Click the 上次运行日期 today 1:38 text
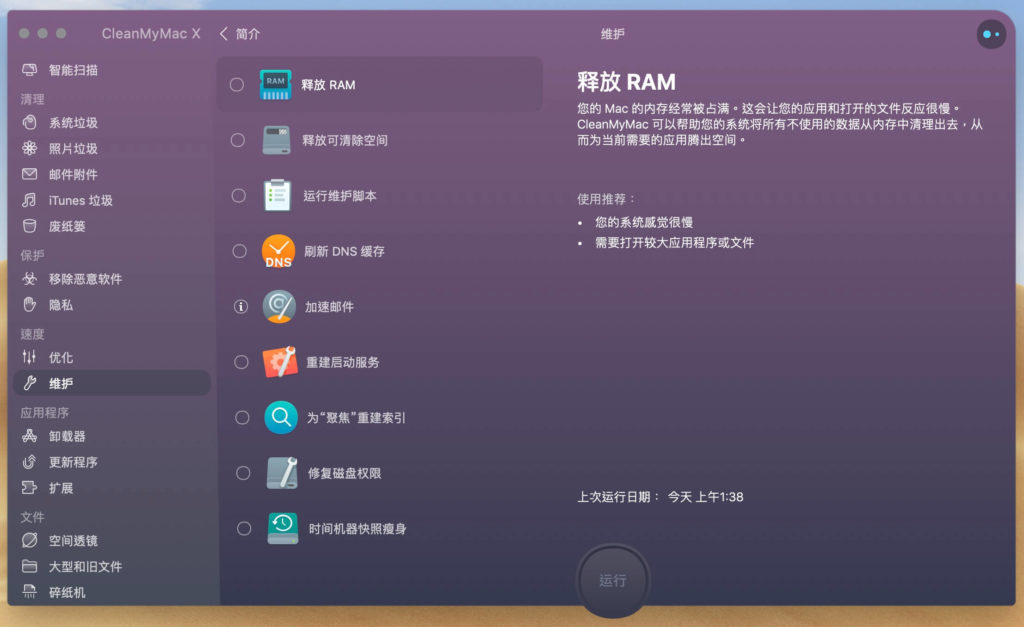The image size is (1024, 627). point(660,497)
